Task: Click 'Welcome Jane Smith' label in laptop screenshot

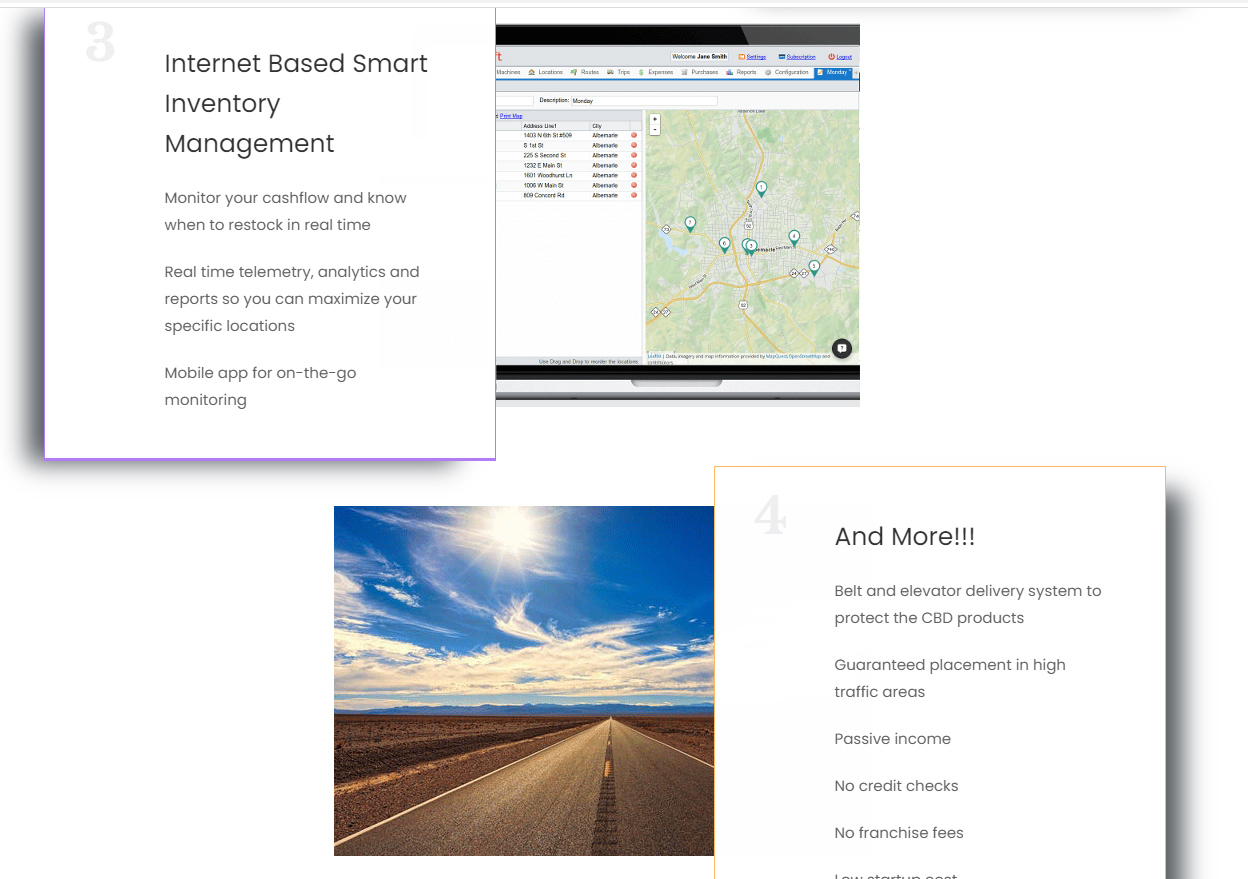Action: tap(699, 57)
